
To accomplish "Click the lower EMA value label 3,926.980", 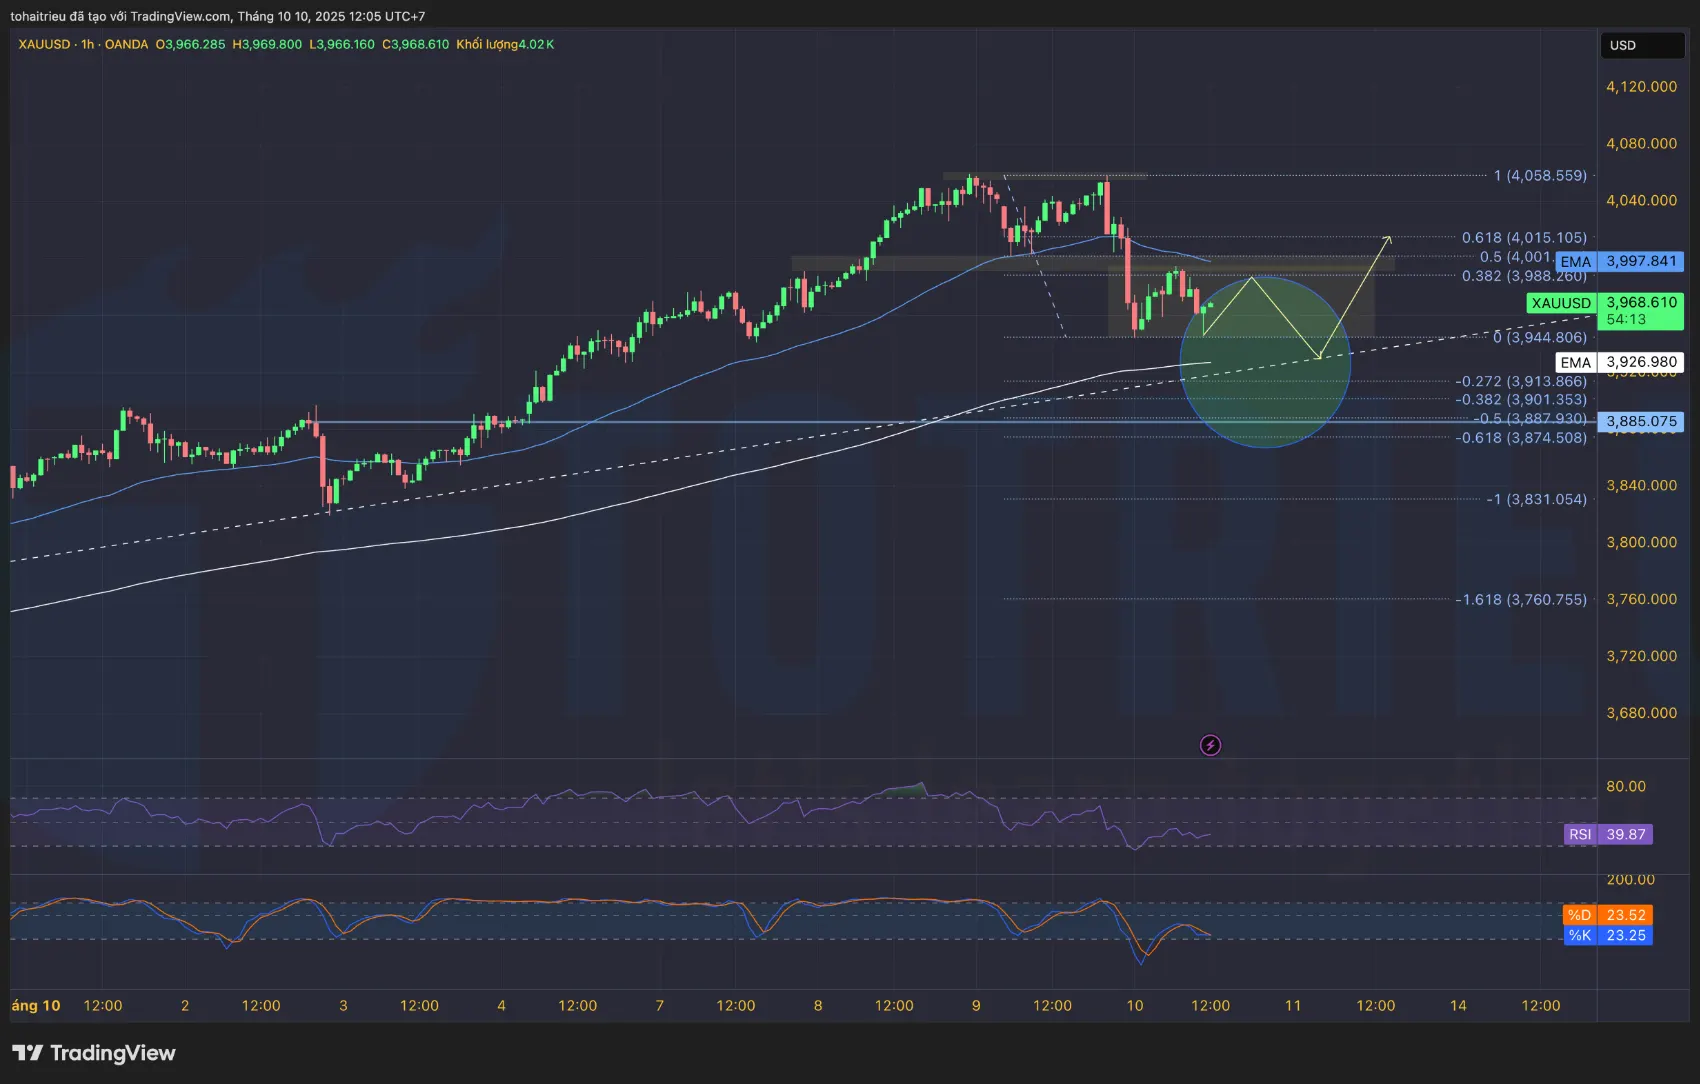I will tap(1641, 362).
